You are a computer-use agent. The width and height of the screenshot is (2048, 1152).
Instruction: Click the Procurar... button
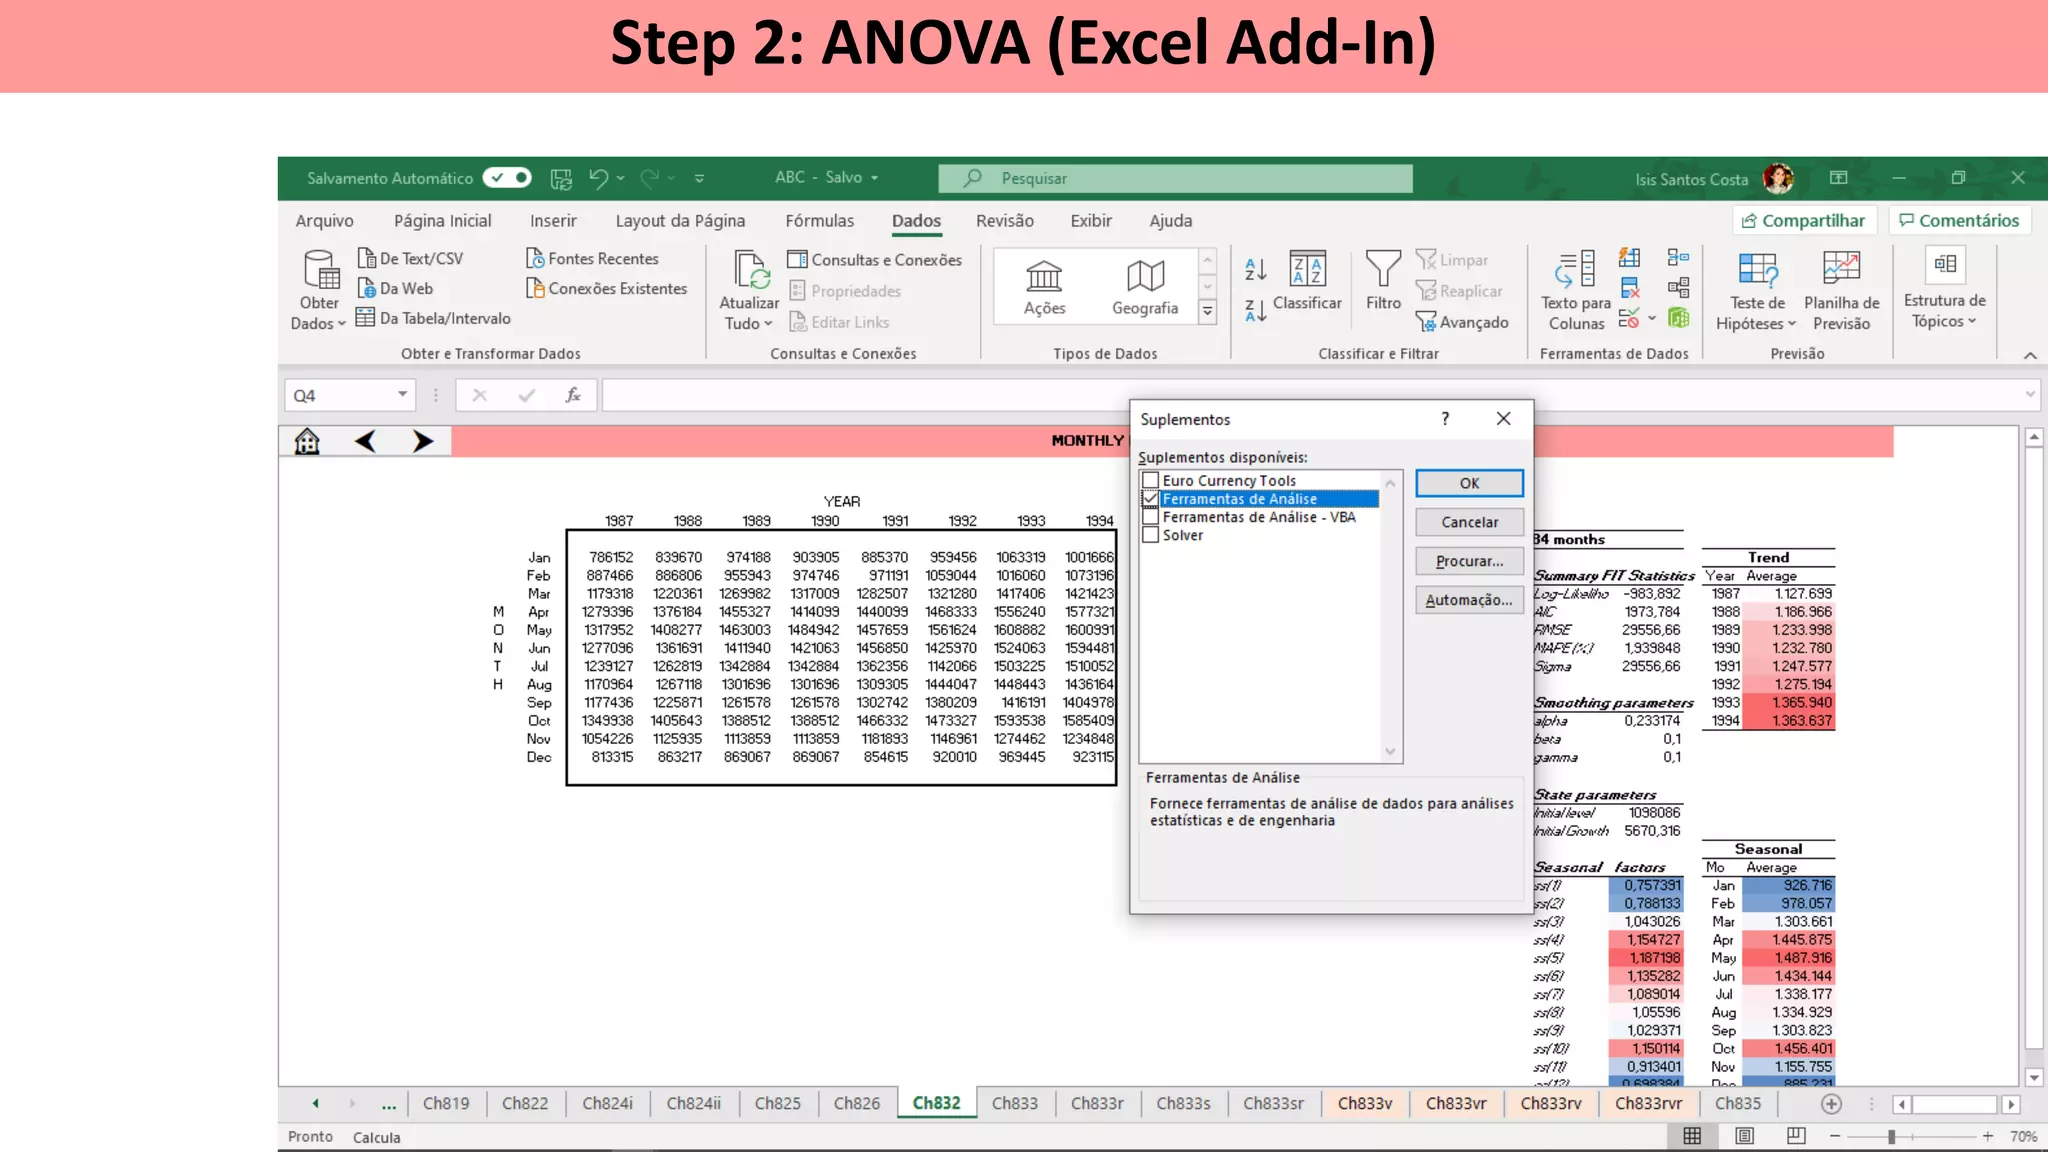(x=1469, y=561)
